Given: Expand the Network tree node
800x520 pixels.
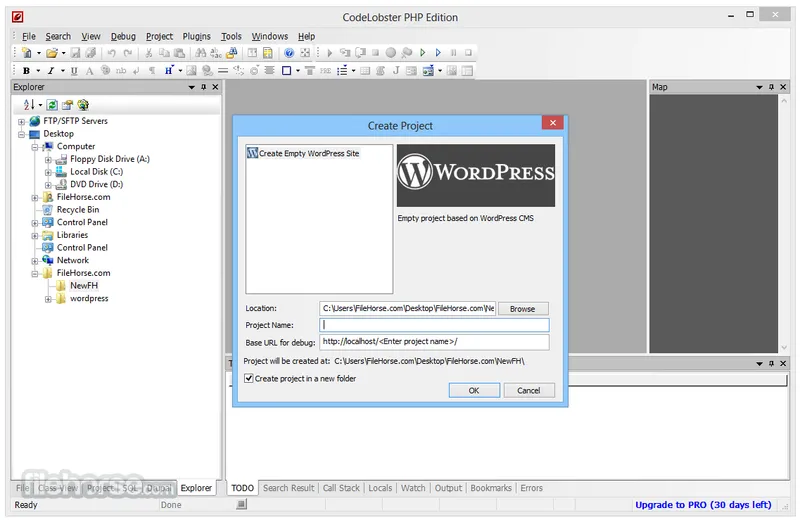Looking at the screenshot, I should coord(35,261).
